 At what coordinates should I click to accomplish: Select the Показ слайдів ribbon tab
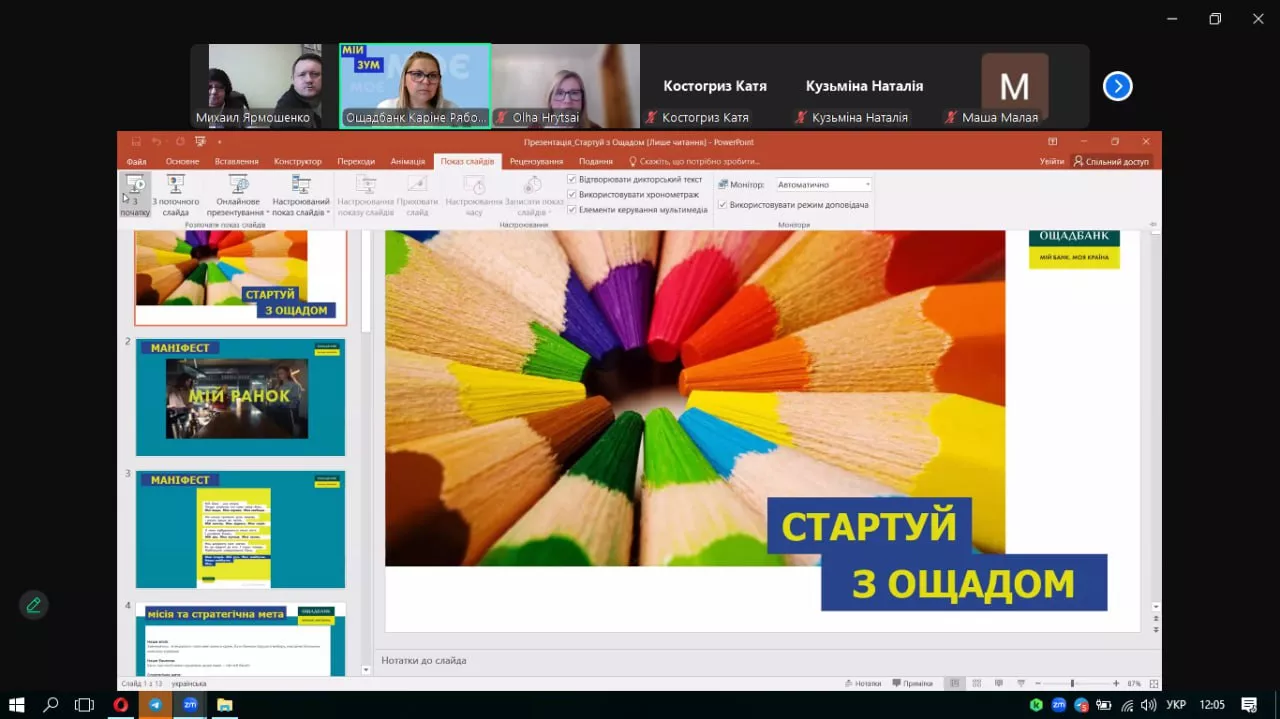coord(468,161)
